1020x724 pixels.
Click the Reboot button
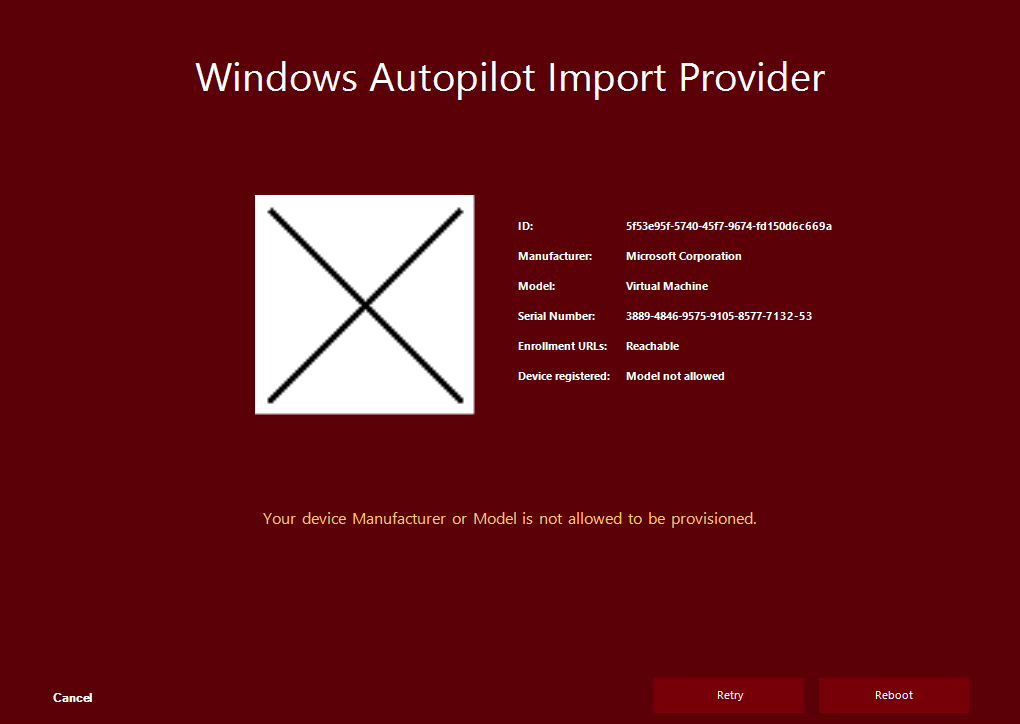(893, 695)
